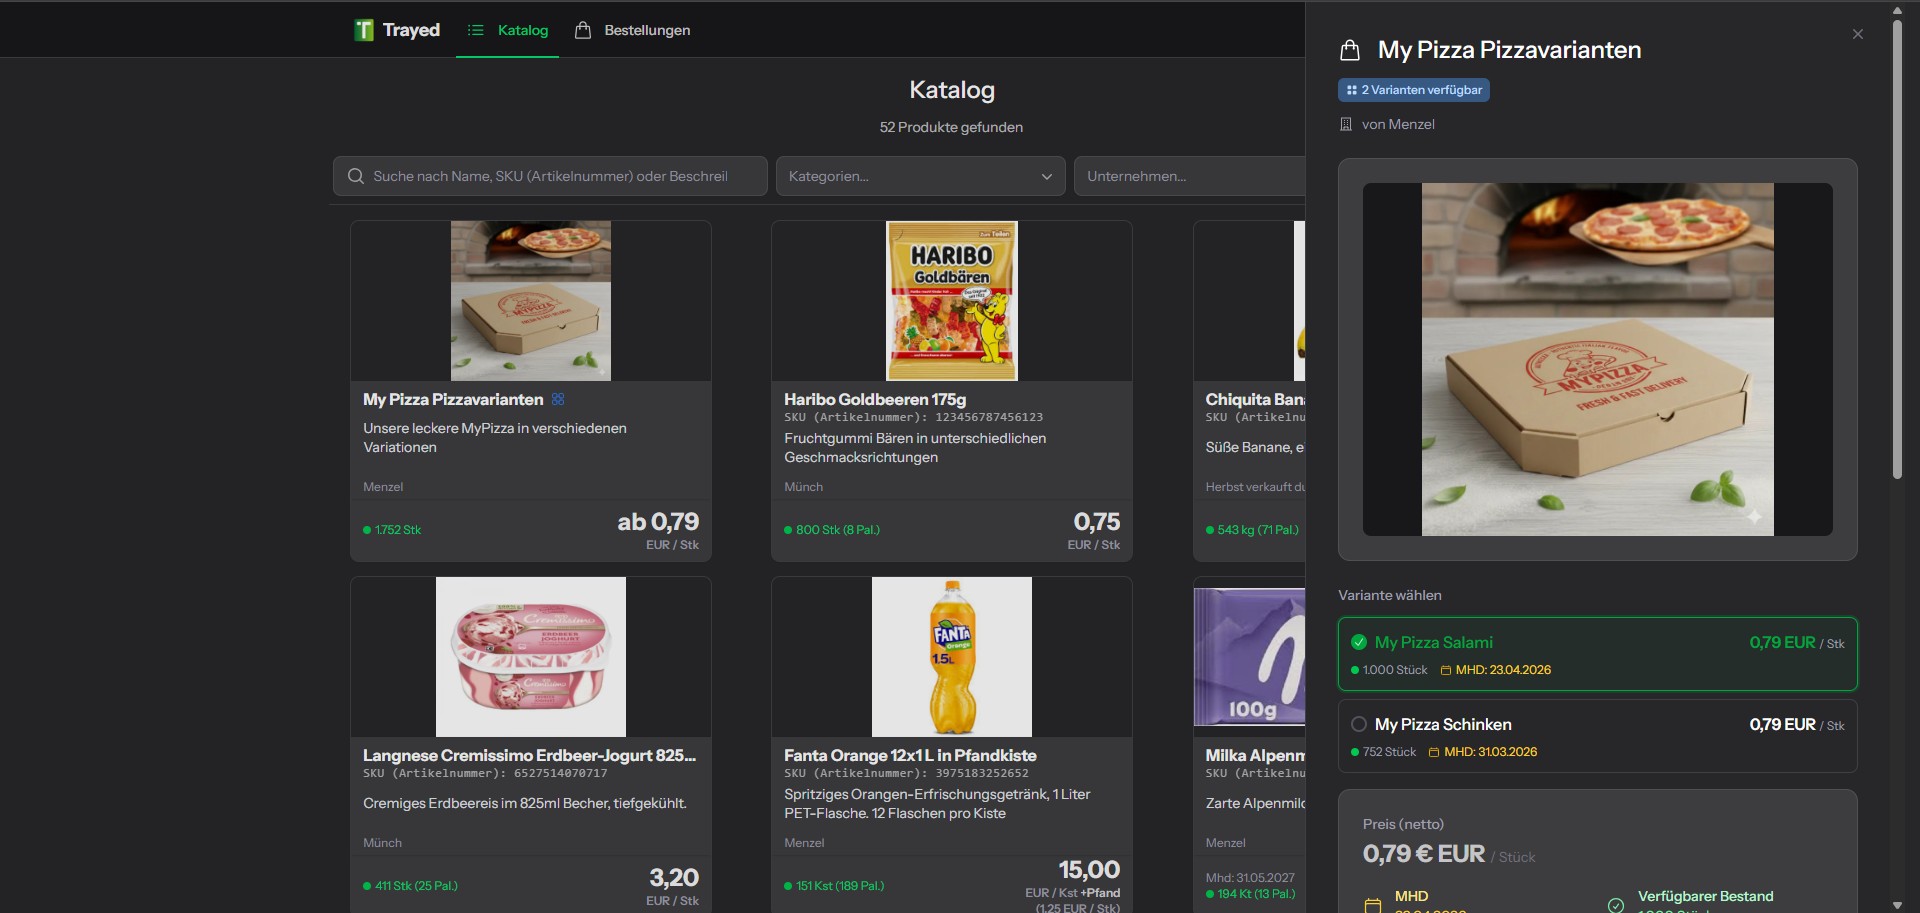Click the Fanta Orange product thumbnail

[951, 656]
